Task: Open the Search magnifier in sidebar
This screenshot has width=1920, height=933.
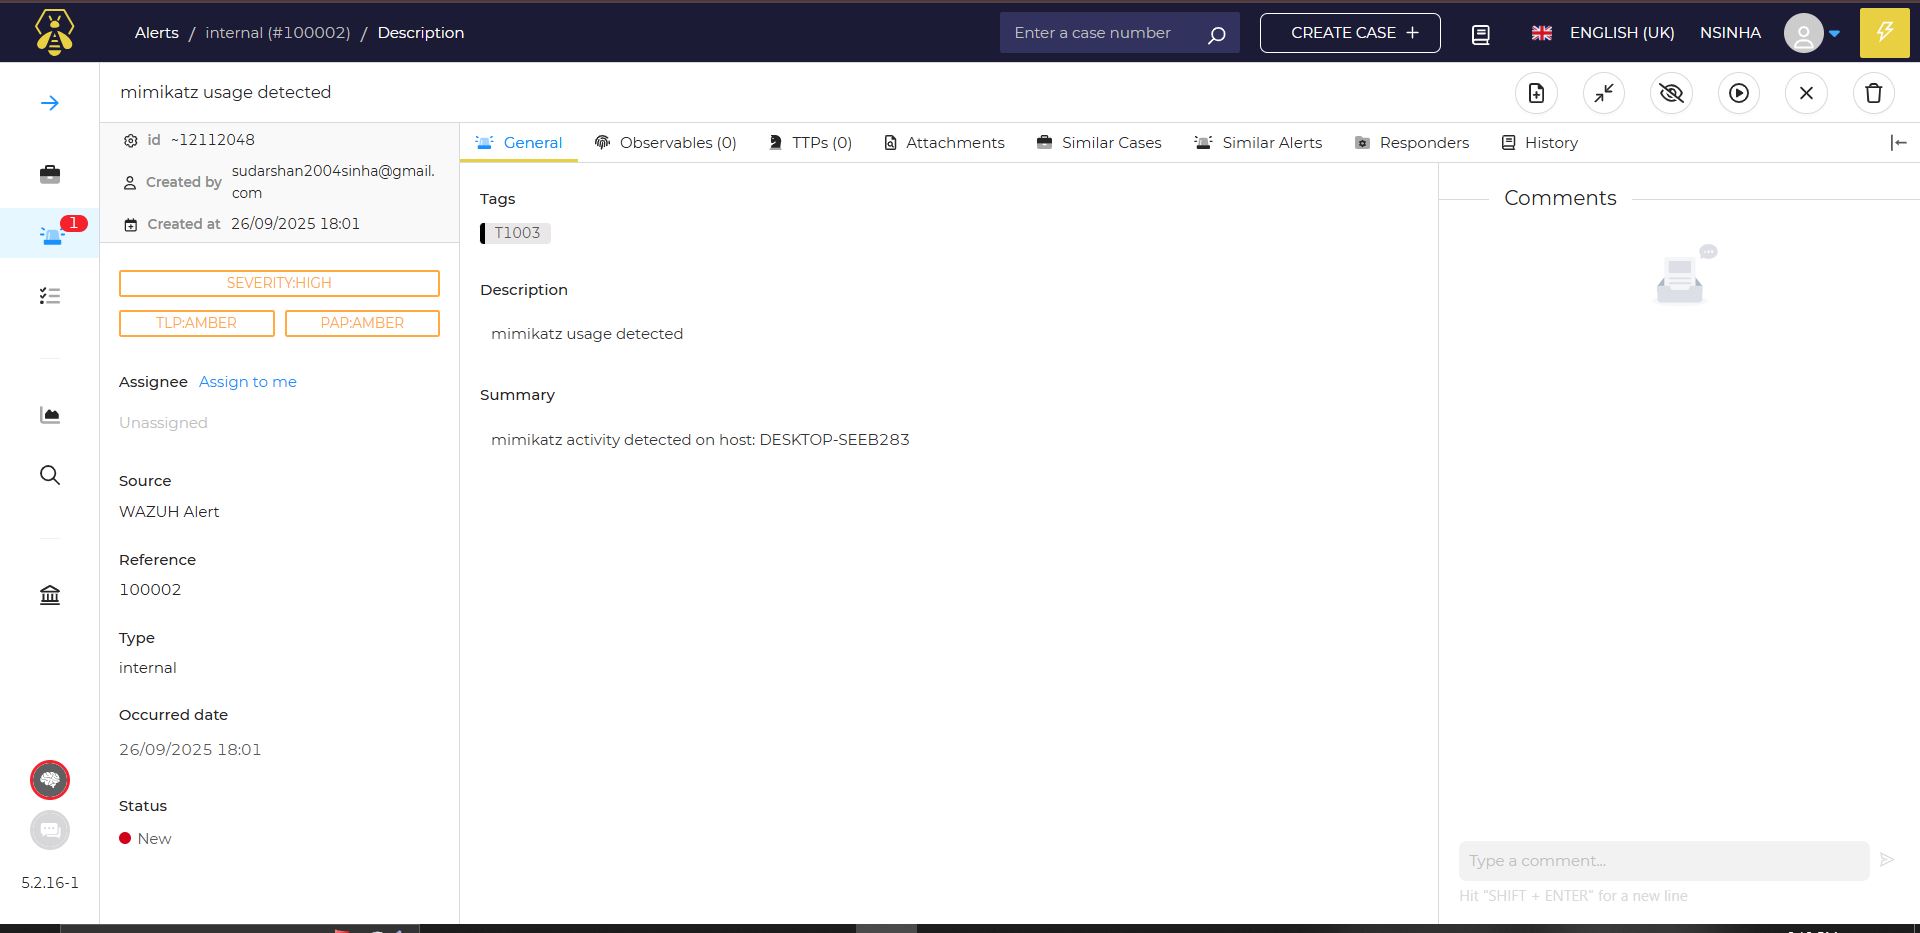Action: coord(50,475)
